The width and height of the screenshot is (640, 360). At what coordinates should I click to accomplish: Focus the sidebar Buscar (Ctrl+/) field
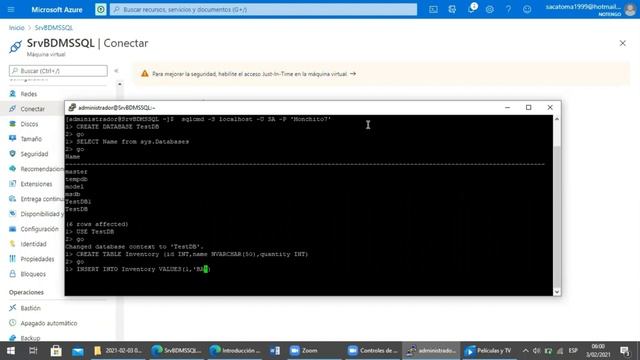[58, 71]
